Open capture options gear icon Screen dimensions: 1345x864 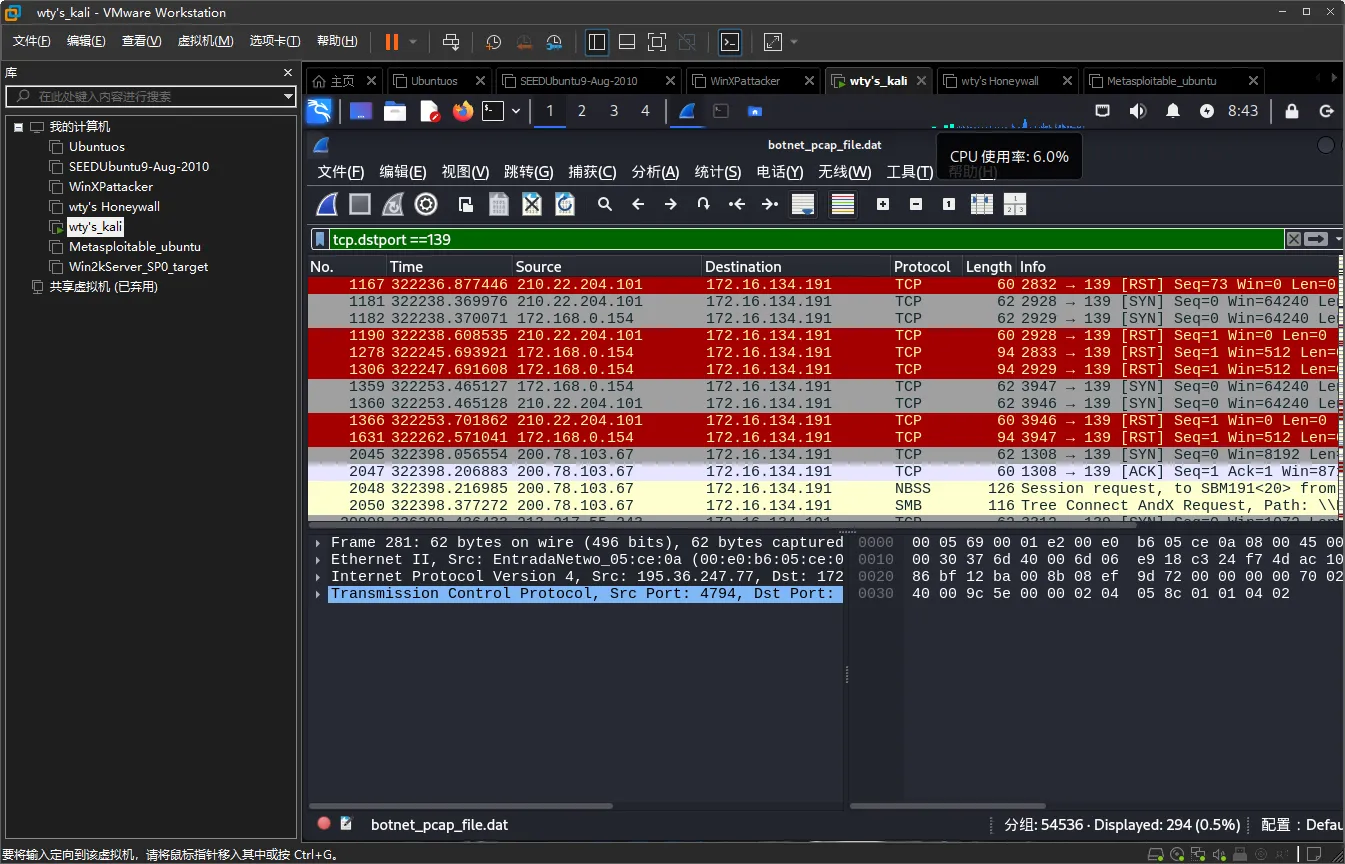click(426, 205)
